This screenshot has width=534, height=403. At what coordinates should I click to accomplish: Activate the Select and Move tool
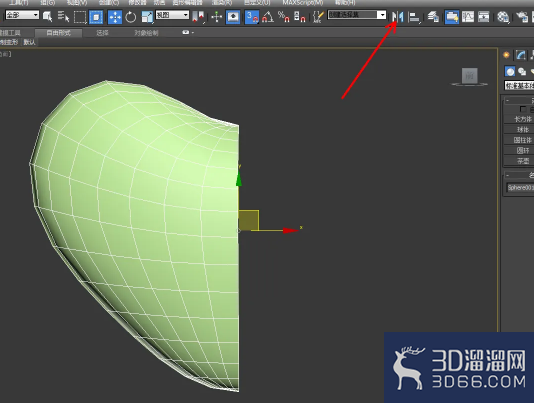(x=115, y=17)
